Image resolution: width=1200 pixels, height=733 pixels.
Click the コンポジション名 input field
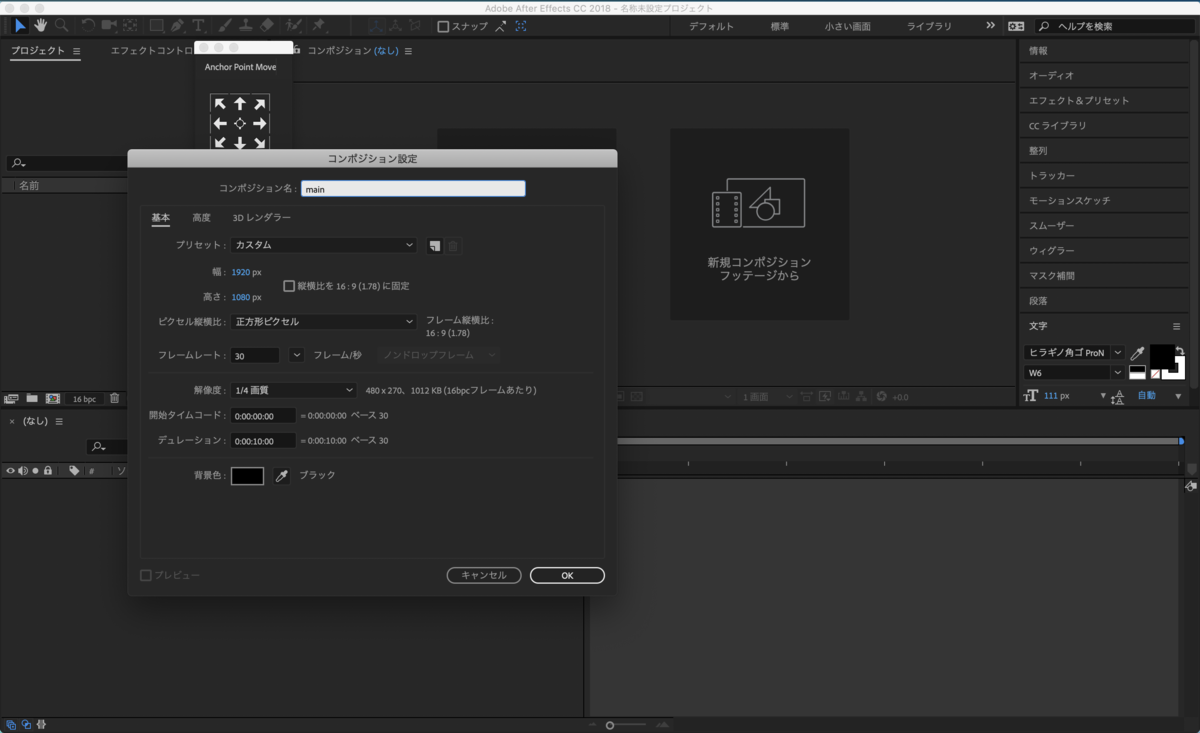[x=413, y=188]
